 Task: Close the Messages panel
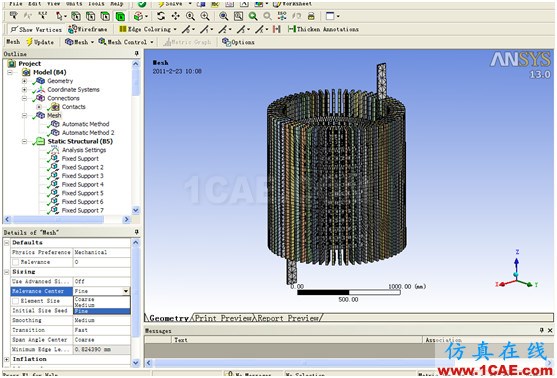pos(550,330)
